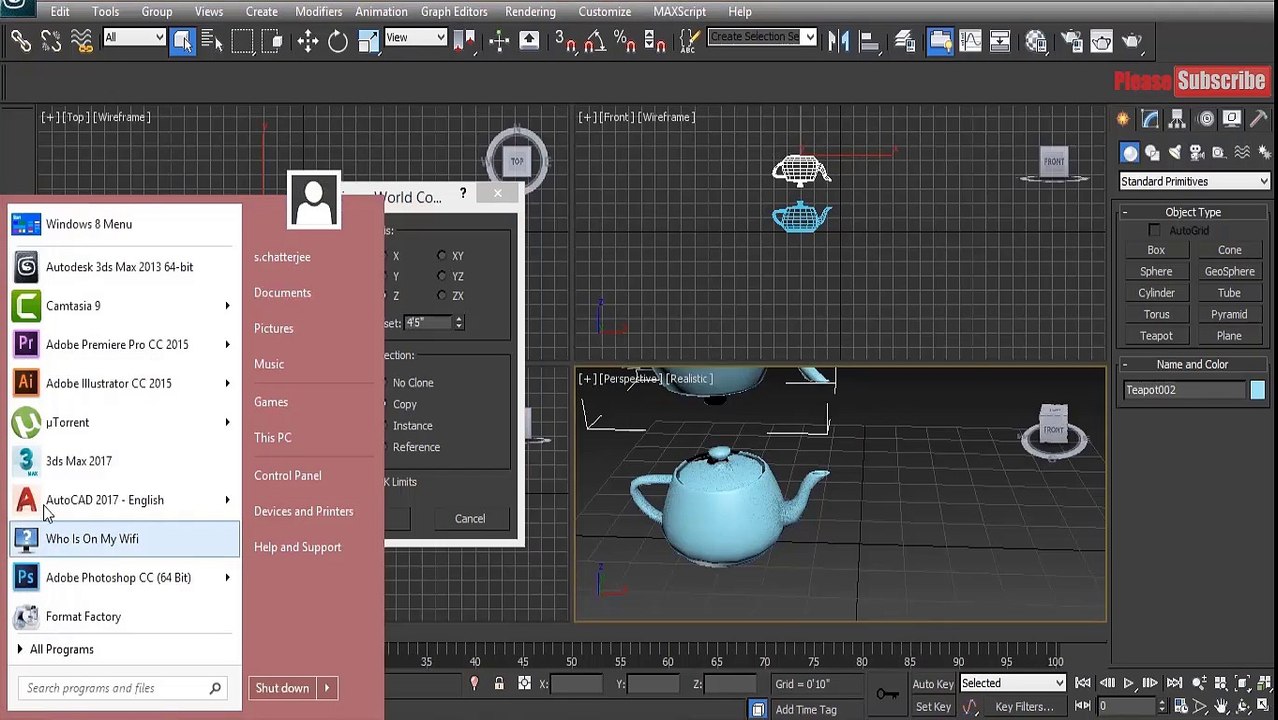The width and height of the screenshot is (1278, 720).
Task: Click the Select Object tool
Action: tap(182, 41)
